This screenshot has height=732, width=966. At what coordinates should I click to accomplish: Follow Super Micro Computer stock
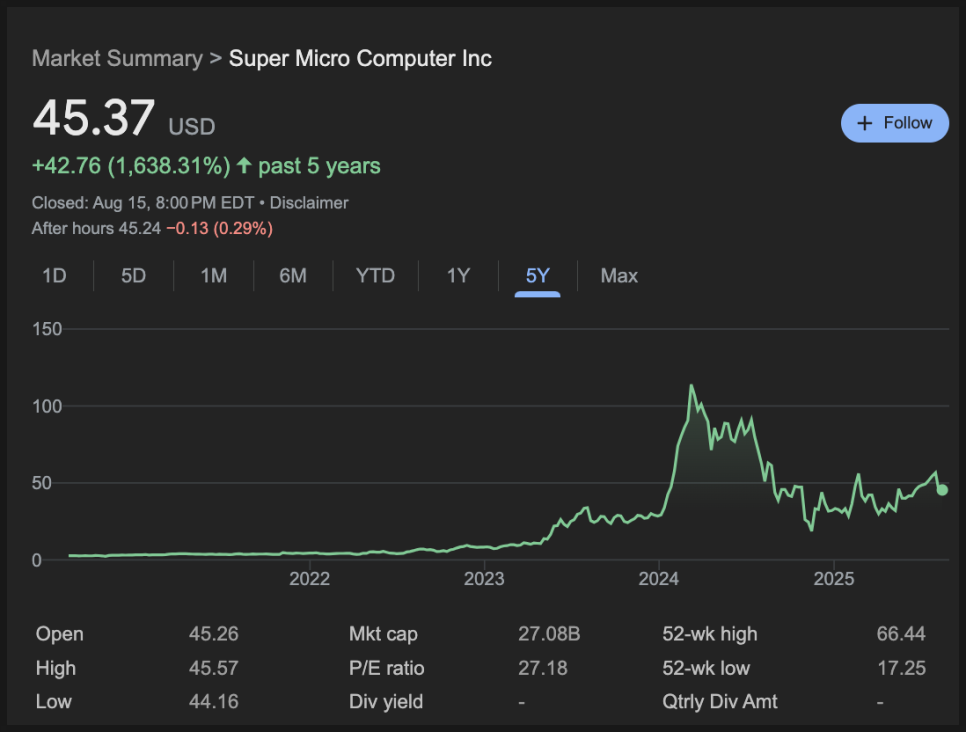[x=895, y=123]
